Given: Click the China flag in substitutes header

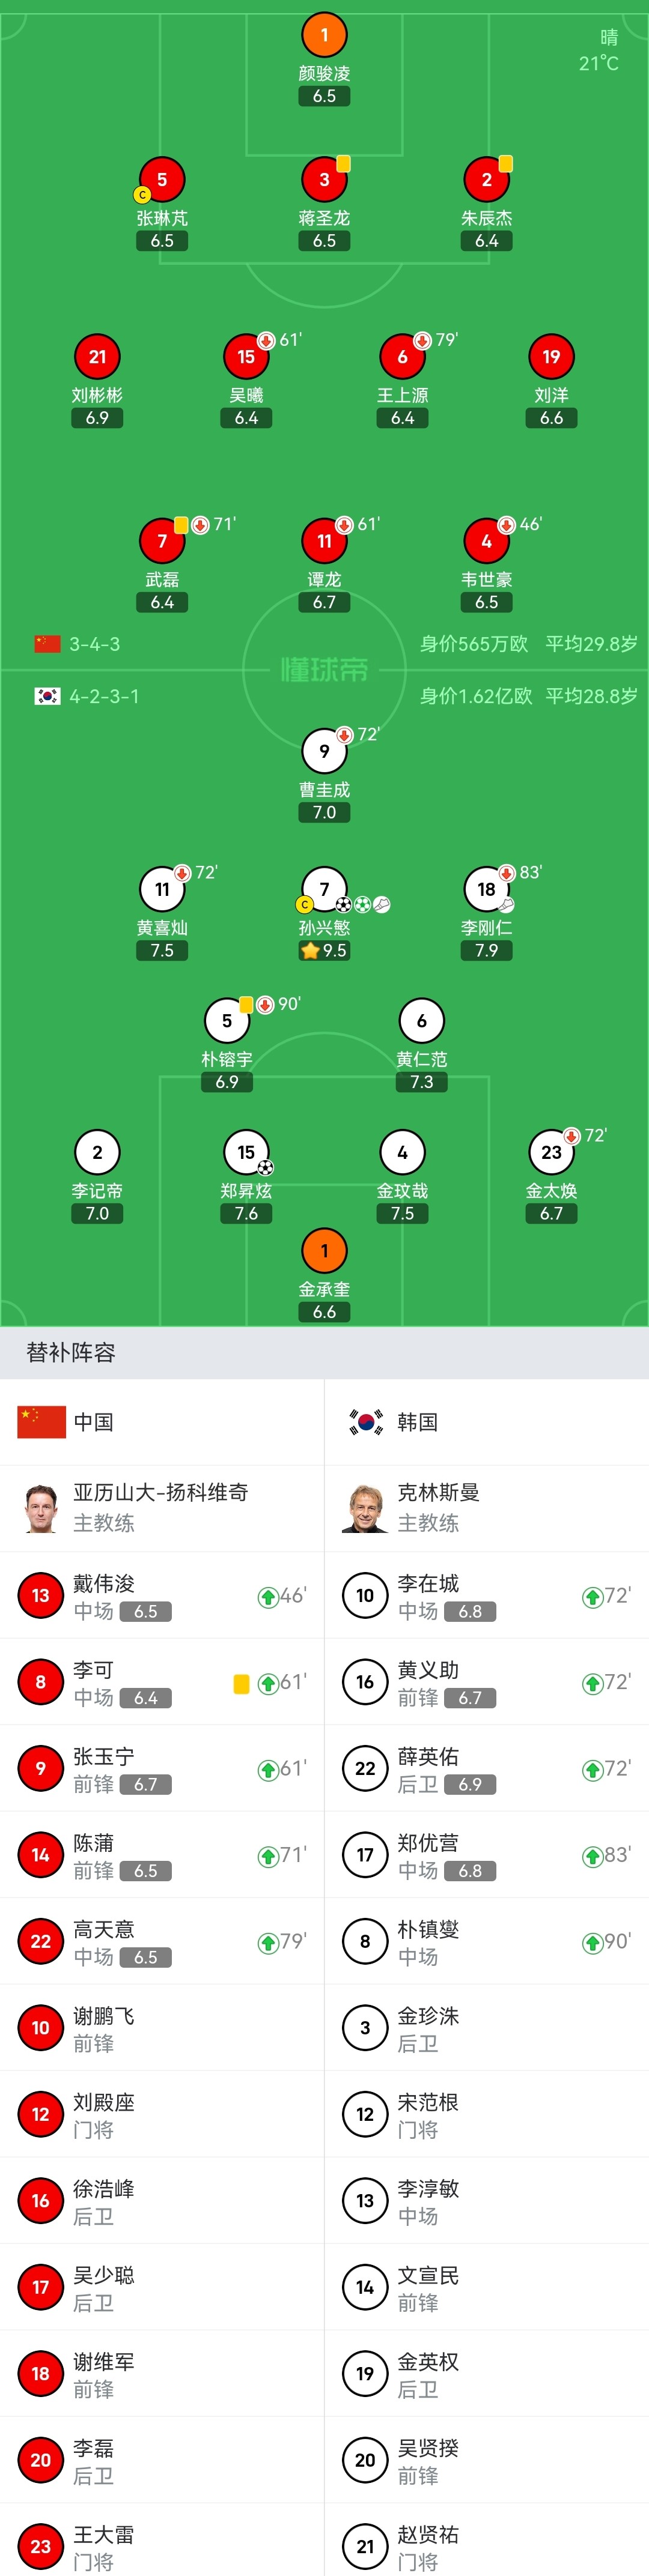Looking at the screenshot, I should [x=41, y=1422].
